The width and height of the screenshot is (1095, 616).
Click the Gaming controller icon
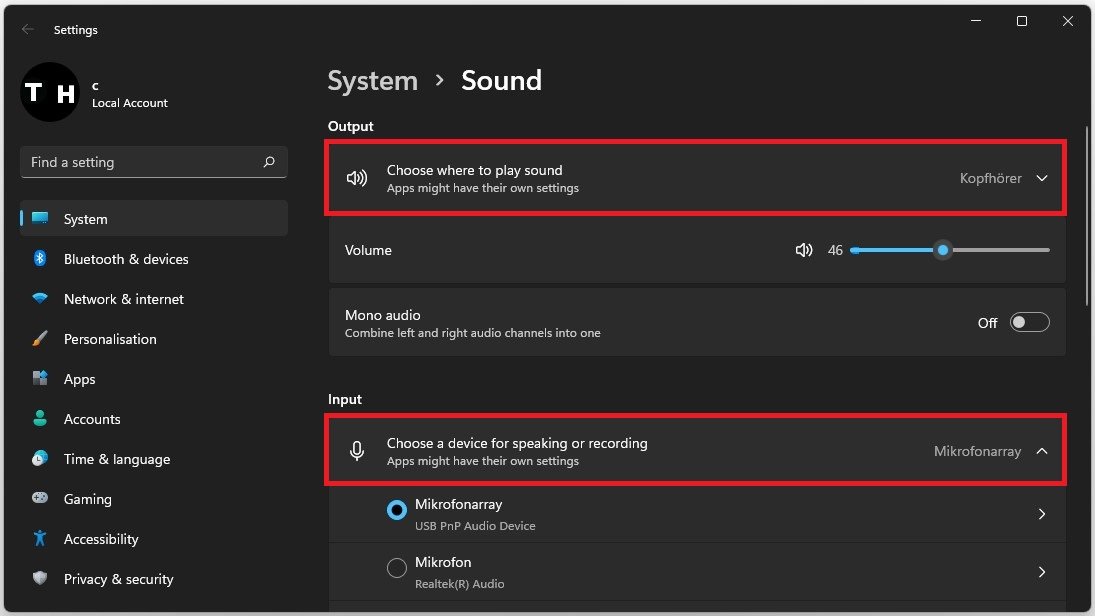click(40, 499)
